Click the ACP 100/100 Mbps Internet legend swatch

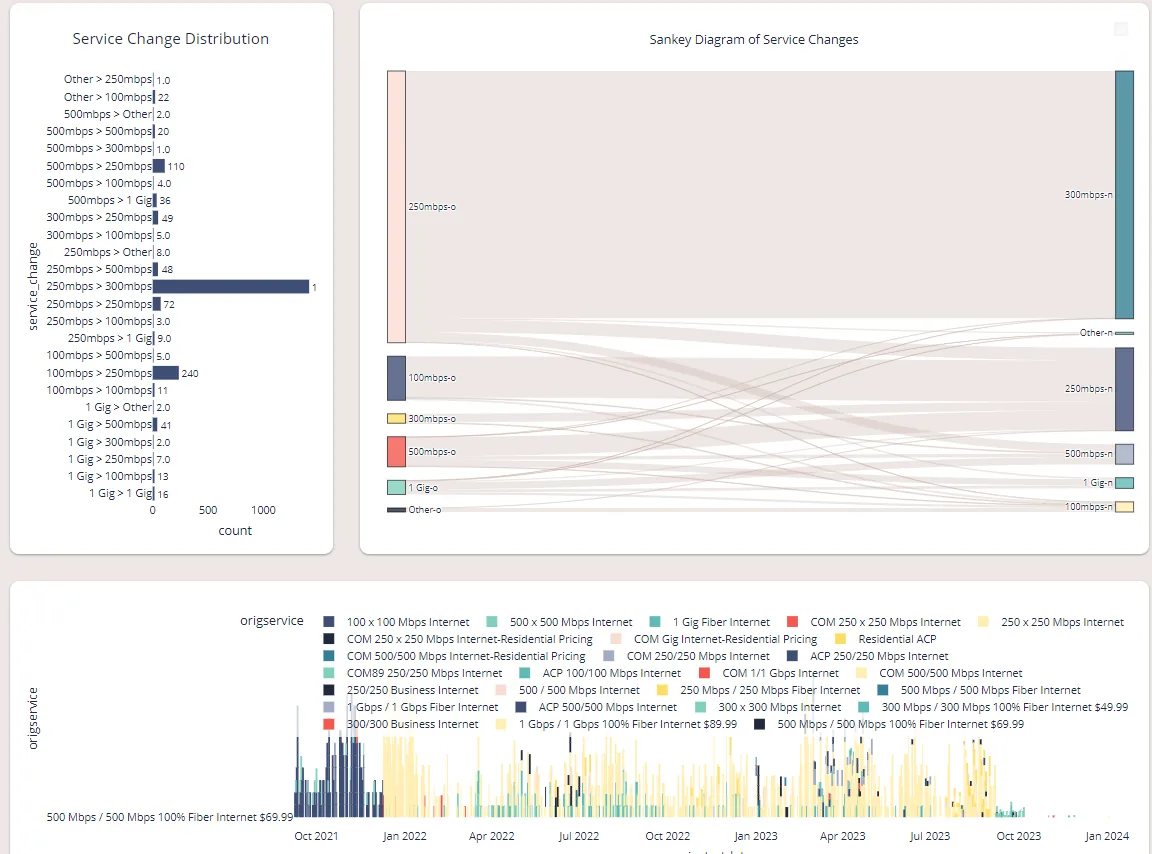(525, 672)
